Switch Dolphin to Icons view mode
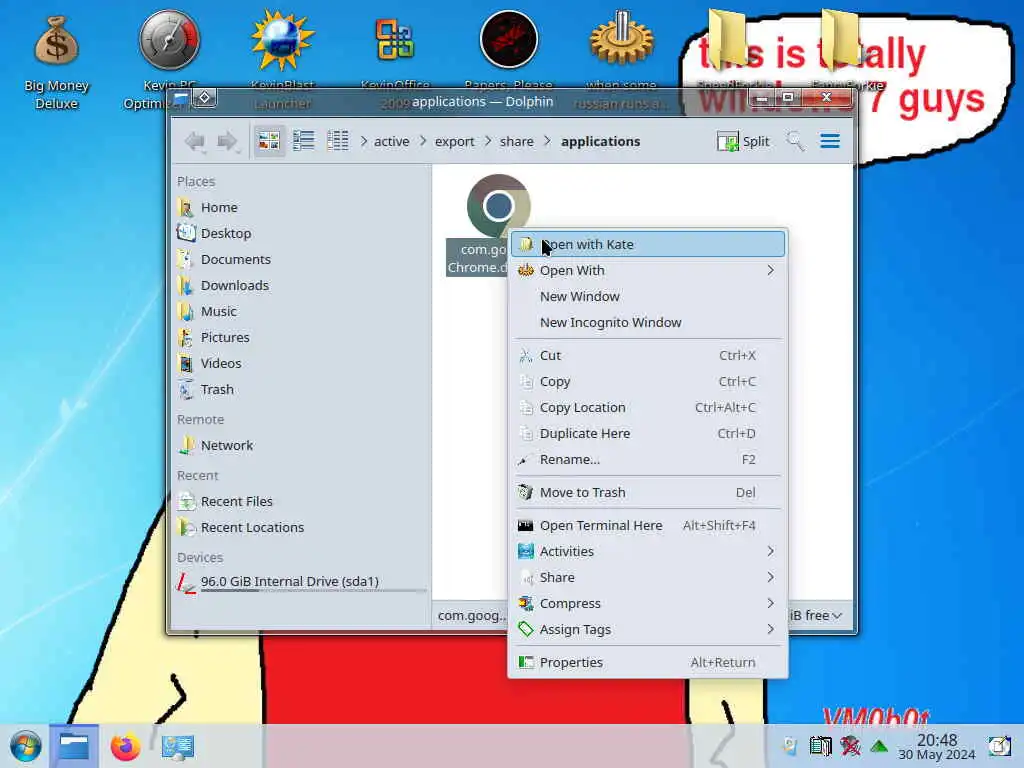The image size is (1024, 768). pos(269,140)
